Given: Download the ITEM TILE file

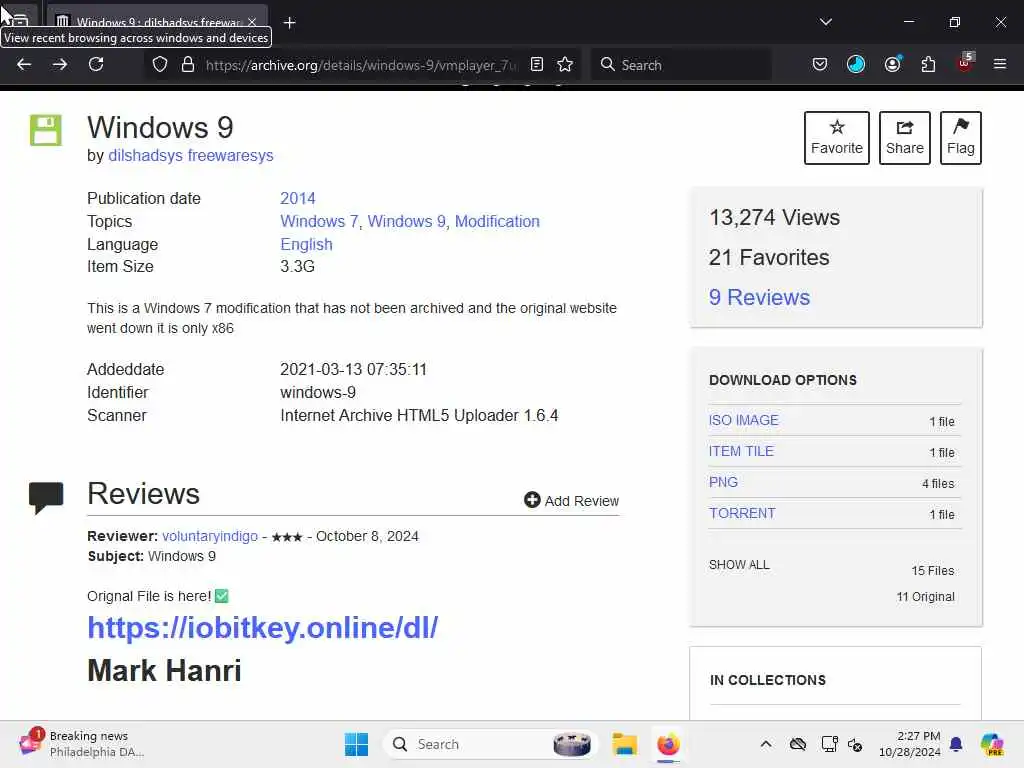Looking at the screenshot, I should 741,451.
